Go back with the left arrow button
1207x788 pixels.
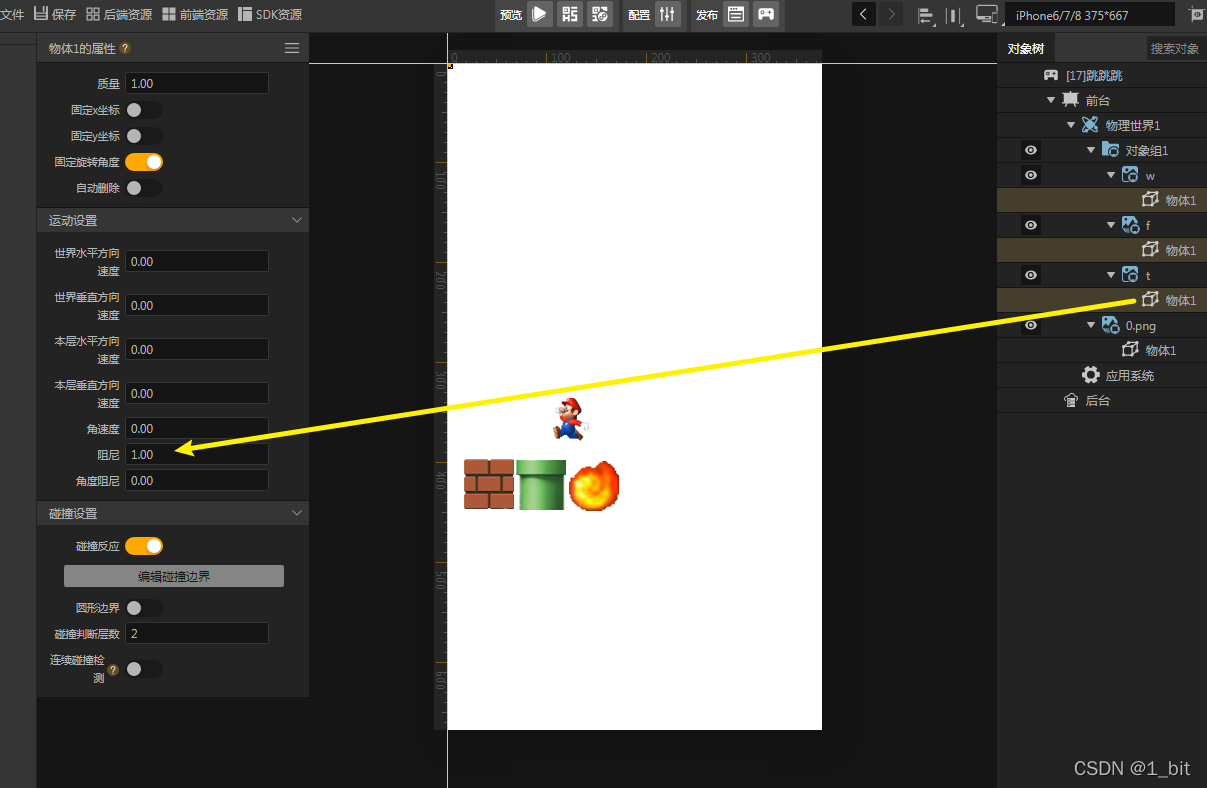point(864,14)
